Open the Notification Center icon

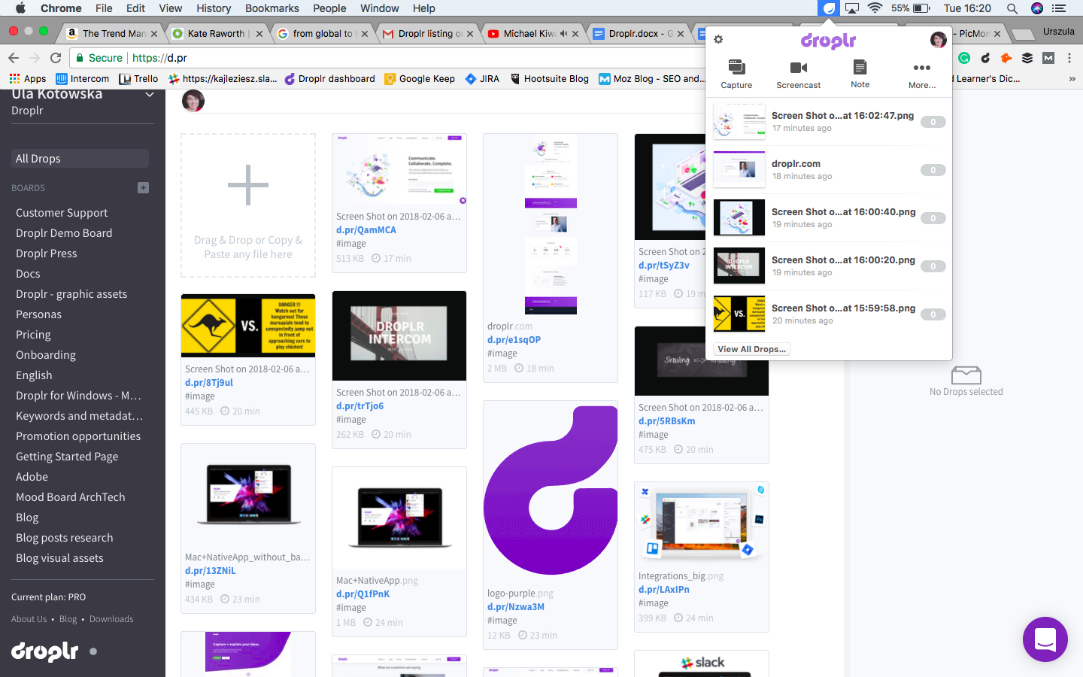click(x=1059, y=8)
